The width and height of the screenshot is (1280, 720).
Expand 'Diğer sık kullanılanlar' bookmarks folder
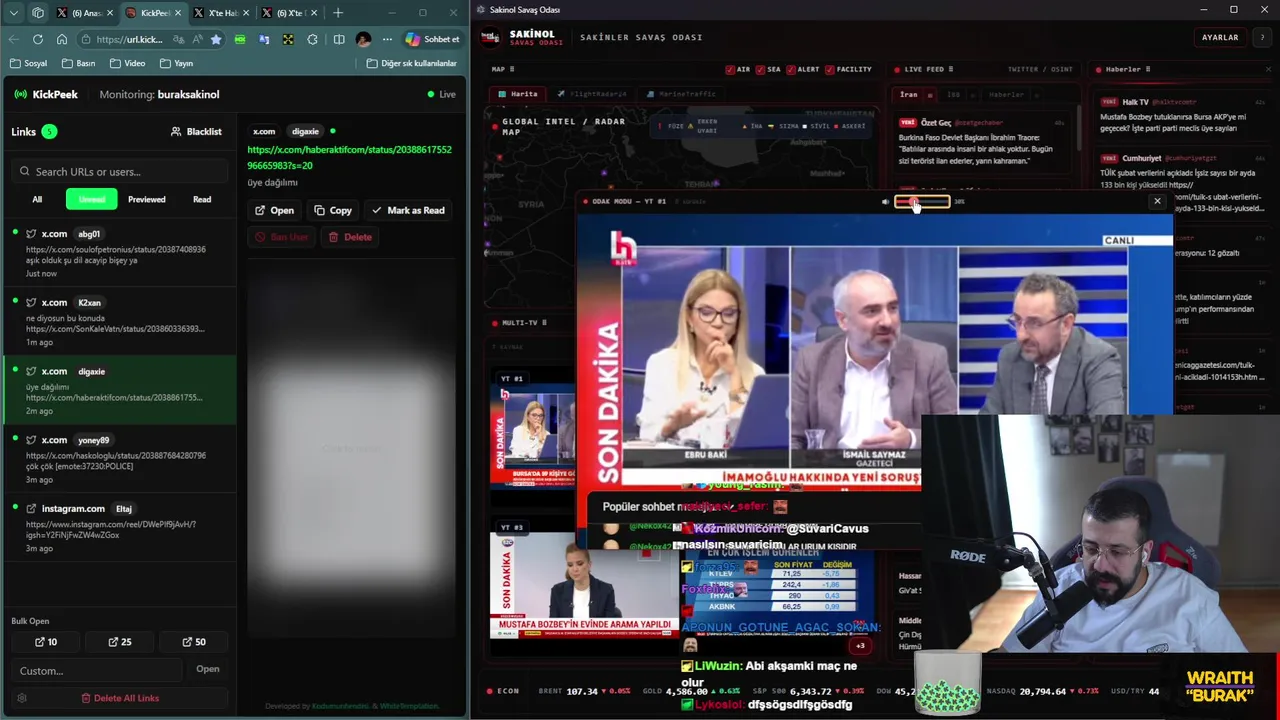click(x=412, y=63)
